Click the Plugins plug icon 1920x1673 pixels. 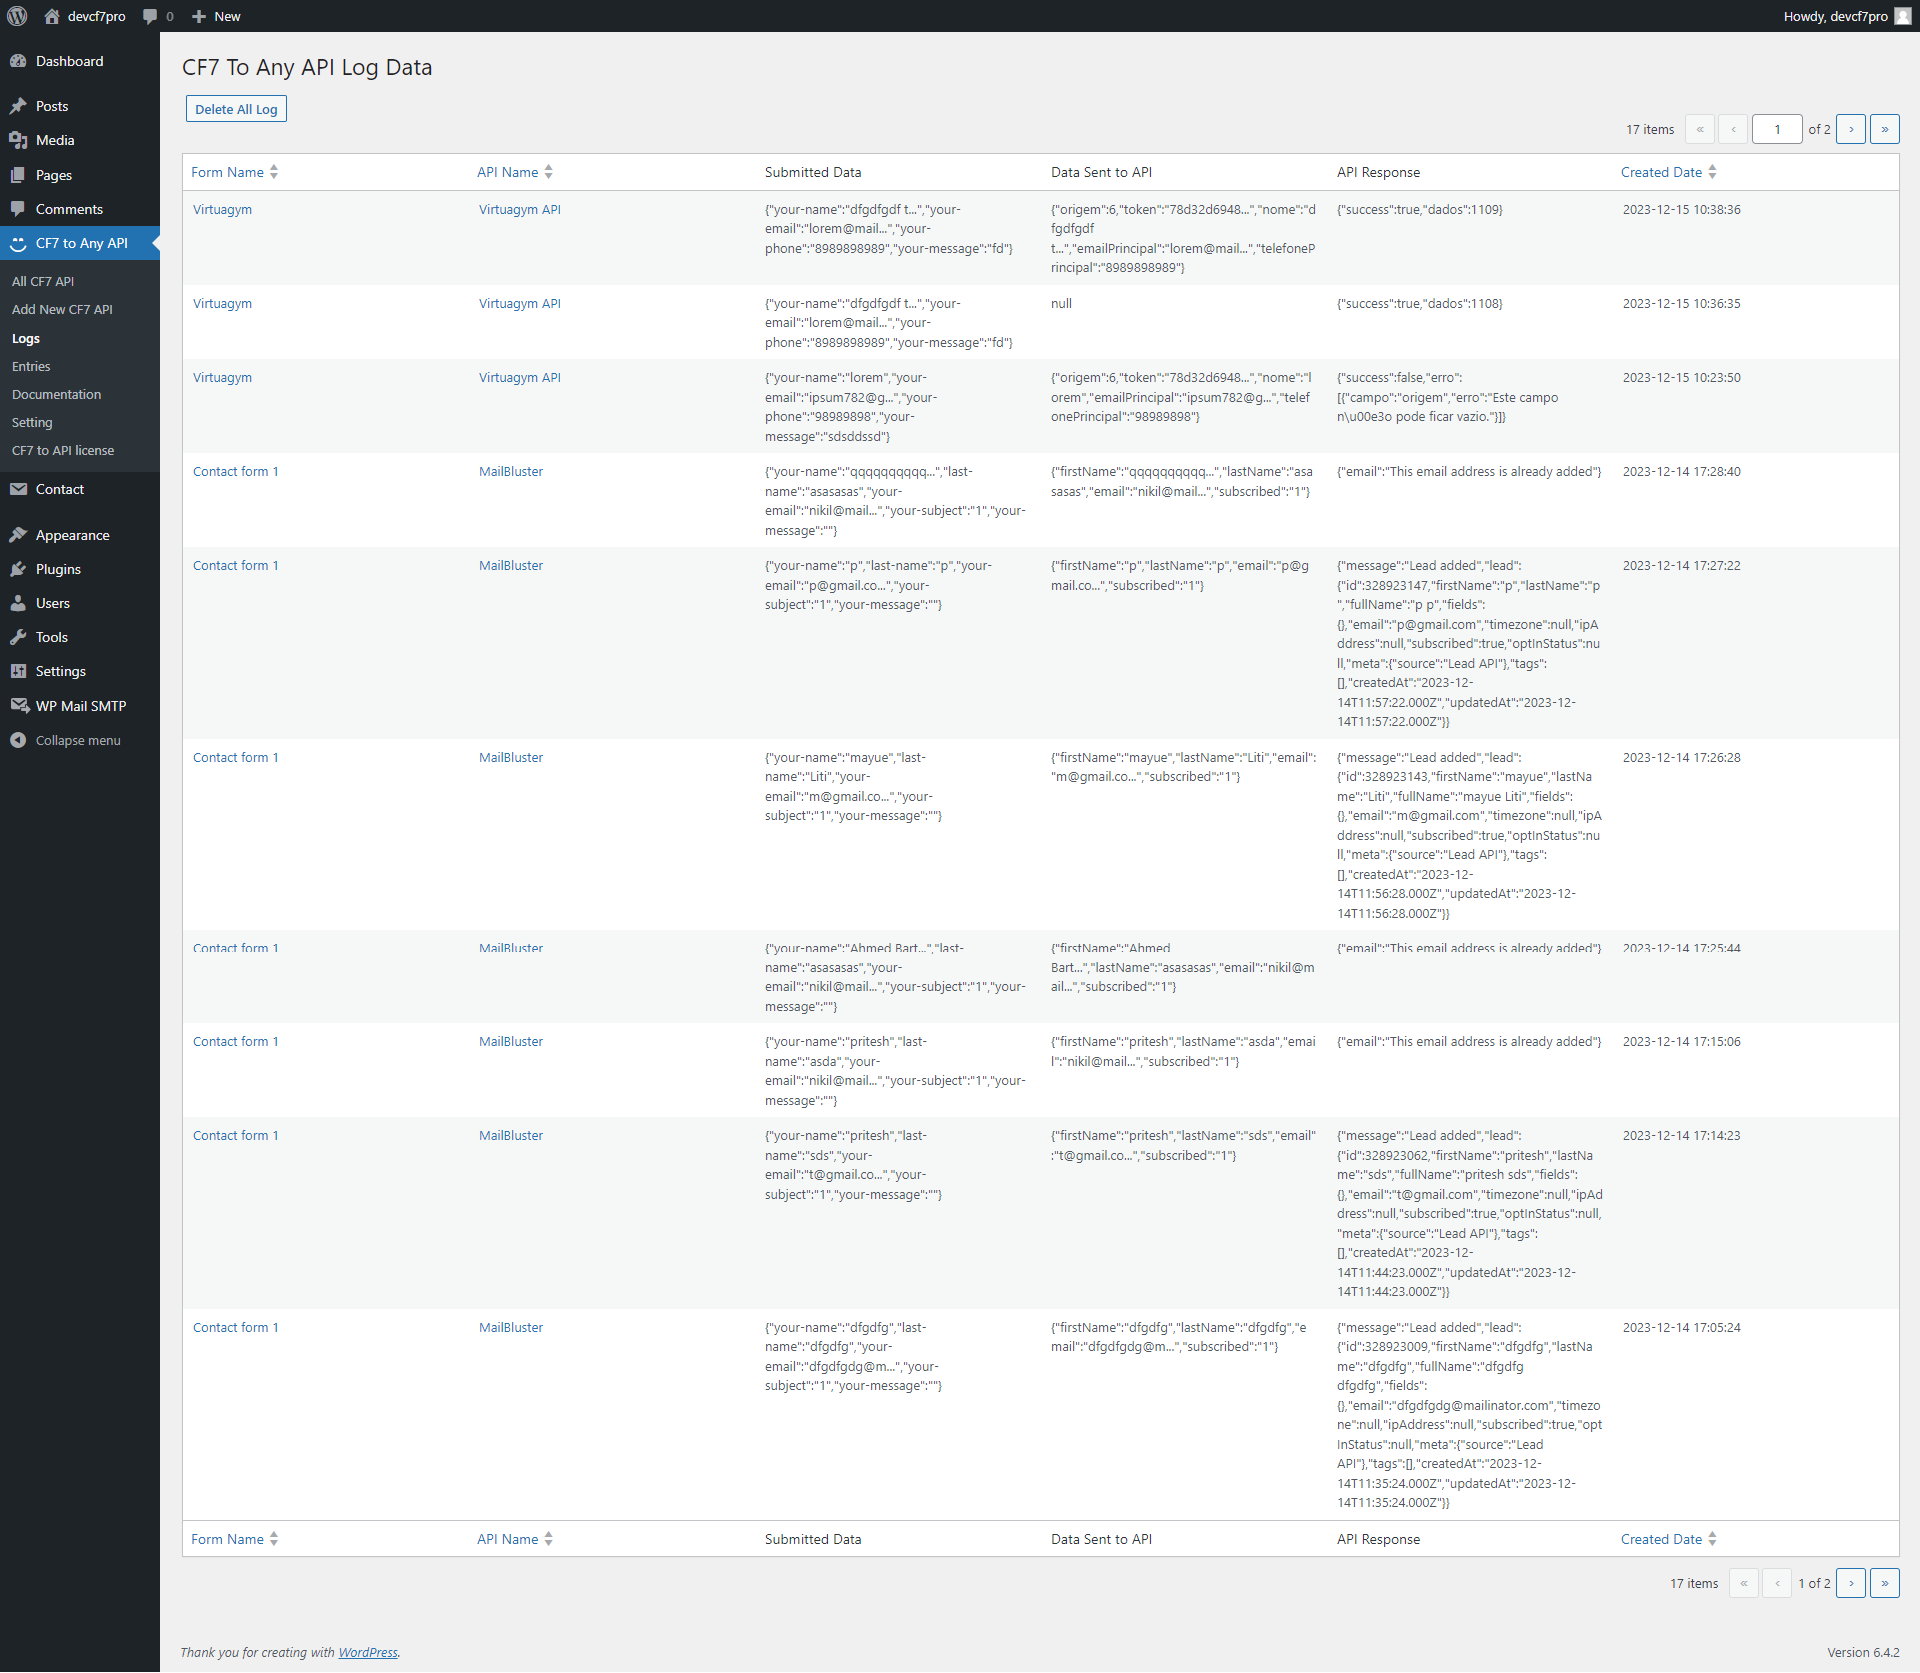point(18,569)
